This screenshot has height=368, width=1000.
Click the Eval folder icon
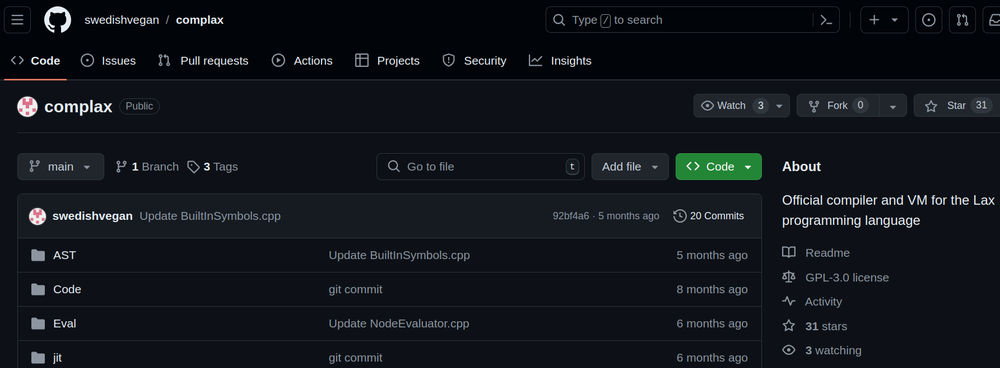coord(38,323)
